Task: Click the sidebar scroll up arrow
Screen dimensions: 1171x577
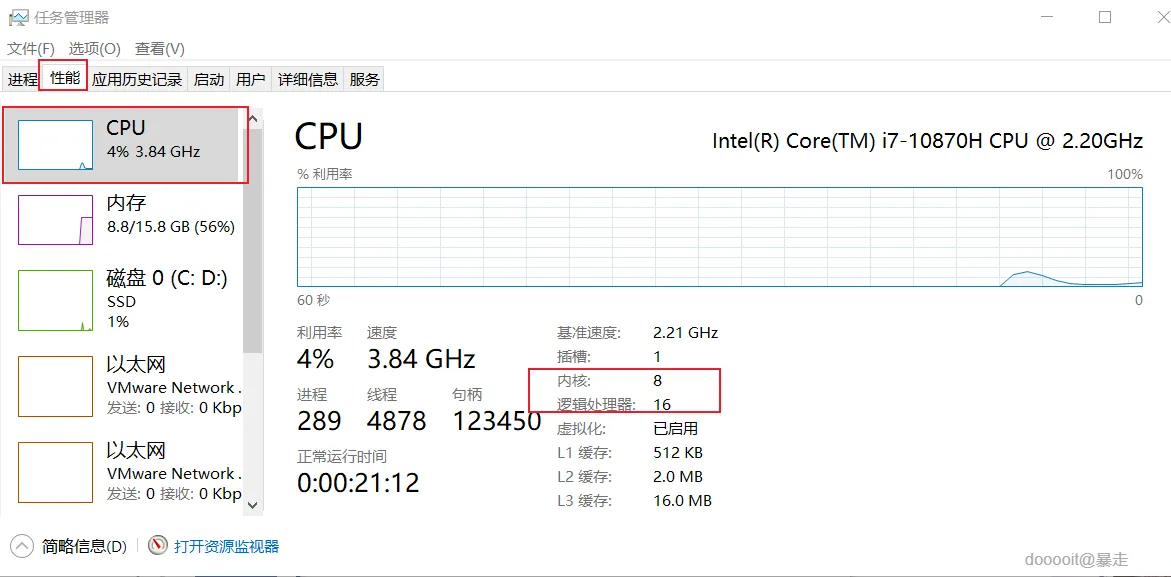Action: pyautogui.click(x=253, y=118)
